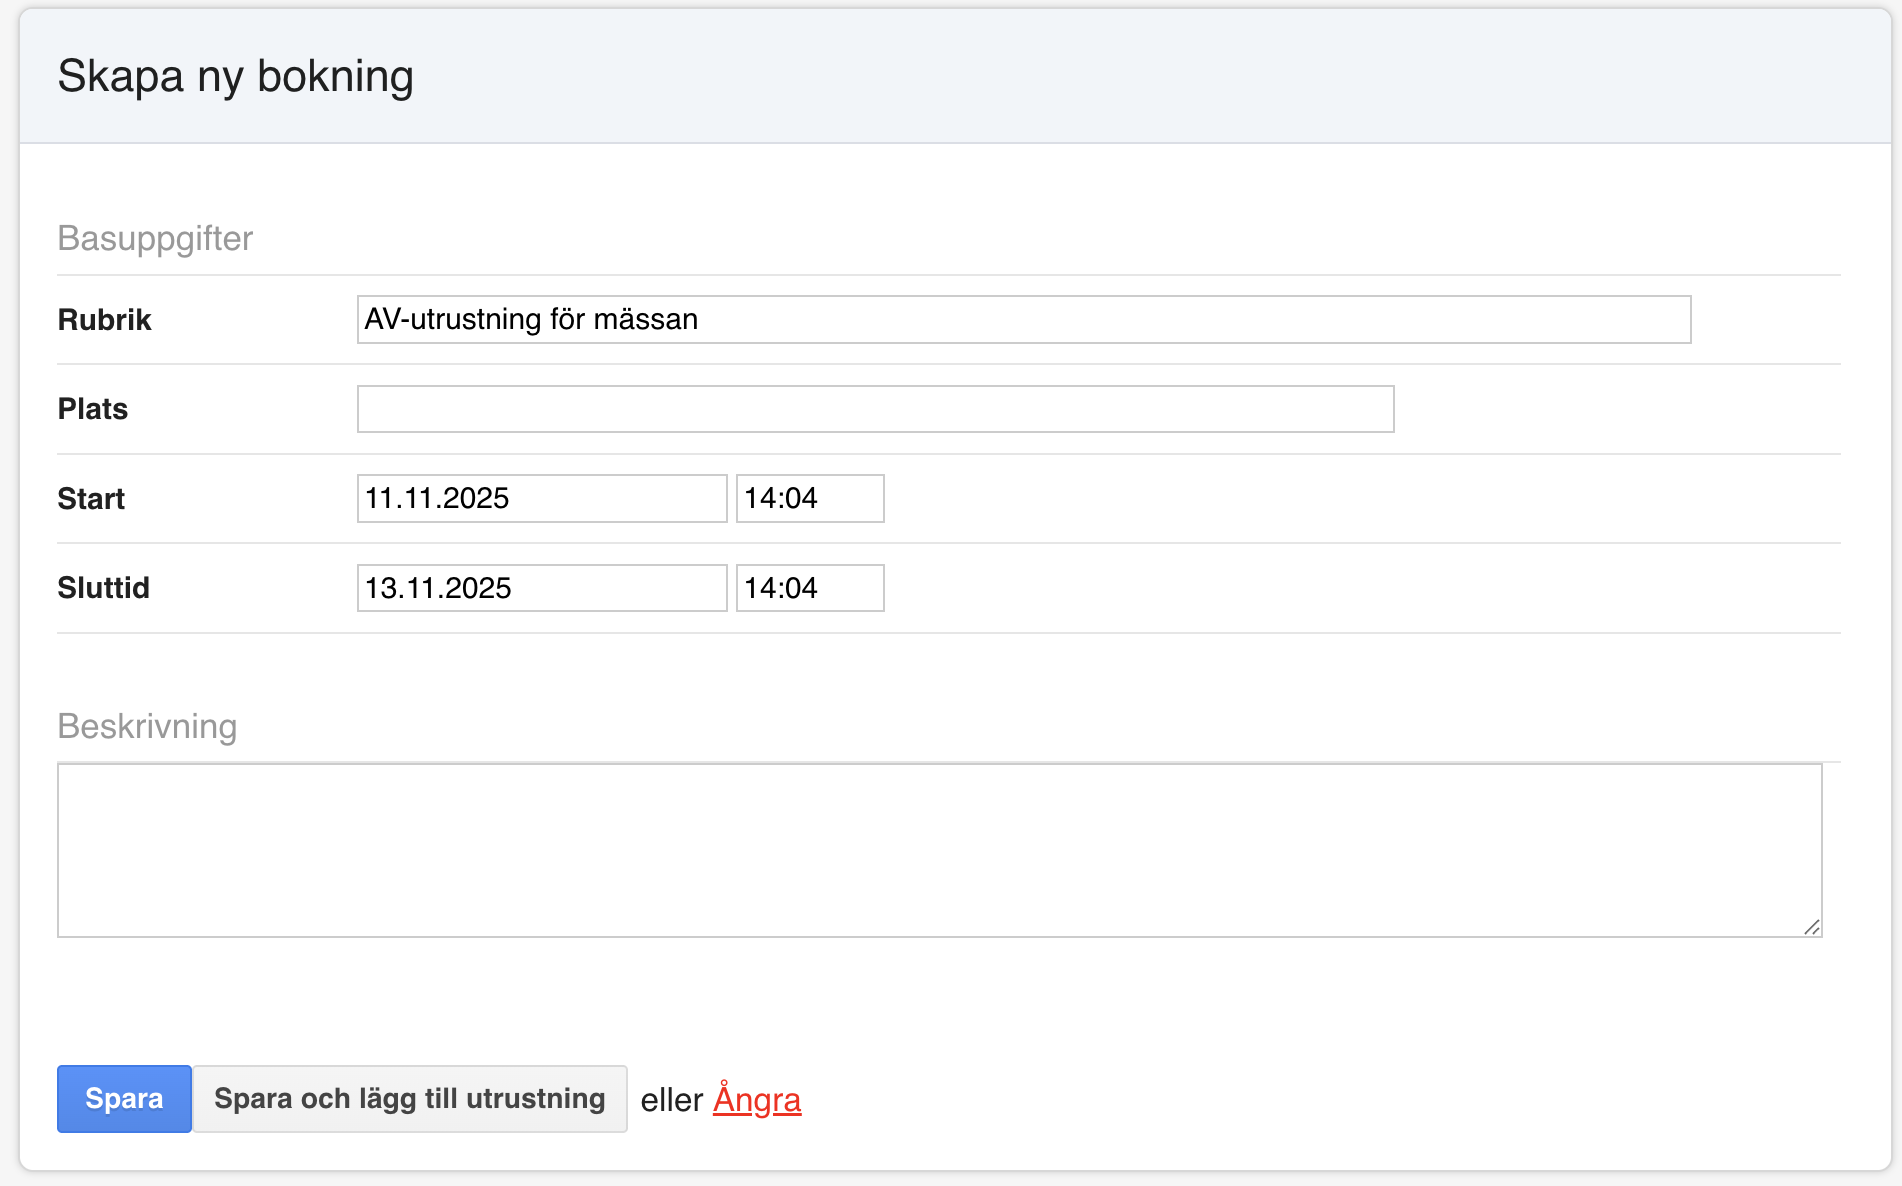Click the Beskrivning section heading
Image resolution: width=1902 pixels, height=1186 pixels.
[x=147, y=726]
